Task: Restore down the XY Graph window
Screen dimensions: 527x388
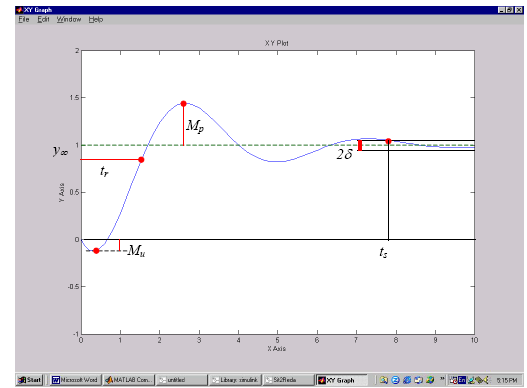Action: point(510,10)
